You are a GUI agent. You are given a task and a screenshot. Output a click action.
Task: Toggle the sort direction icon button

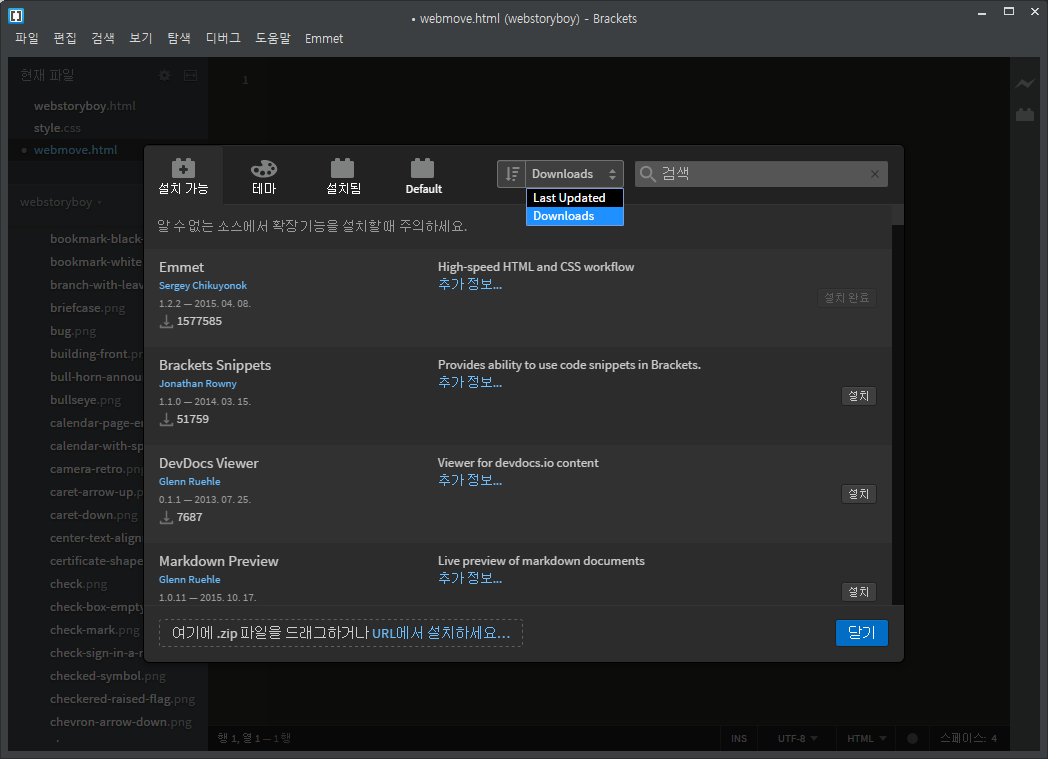[511, 174]
